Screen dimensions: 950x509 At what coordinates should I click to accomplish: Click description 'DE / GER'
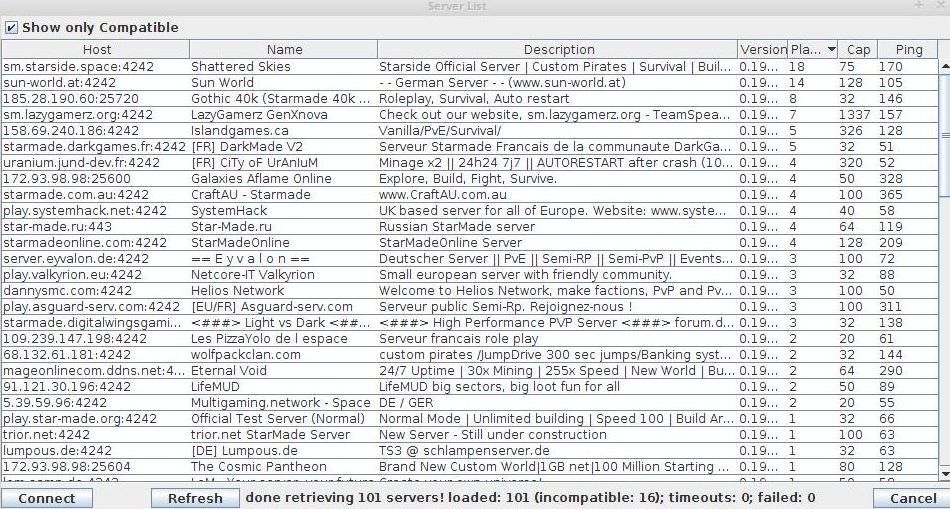406,403
